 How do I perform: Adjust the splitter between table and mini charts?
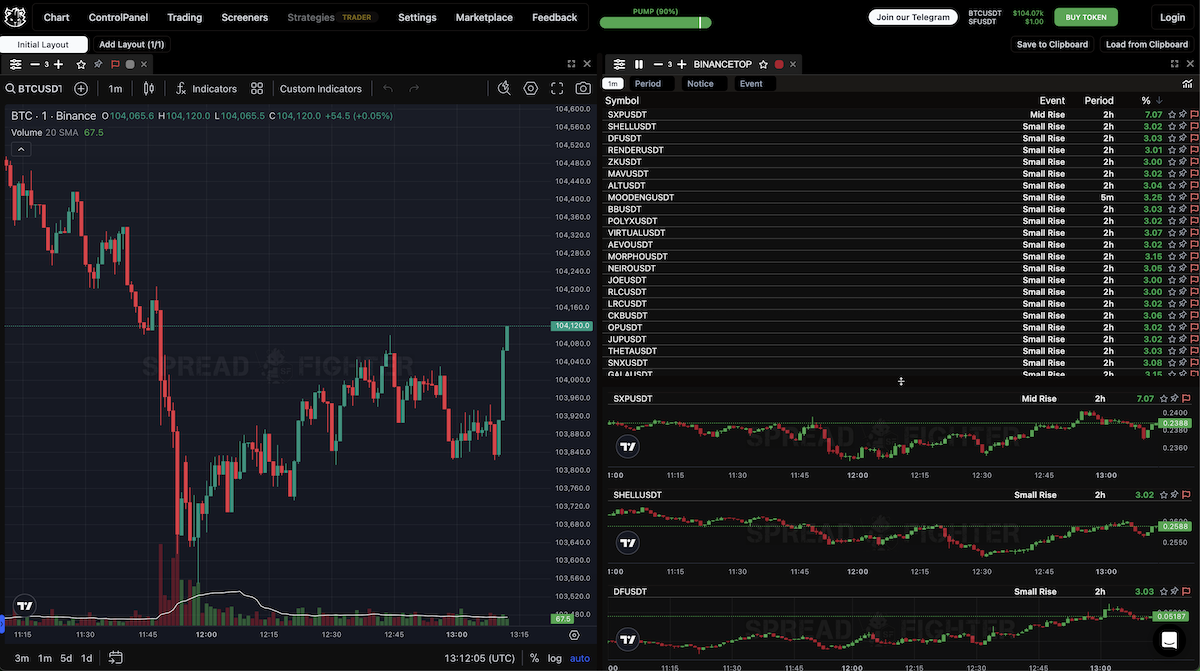click(x=901, y=382)
